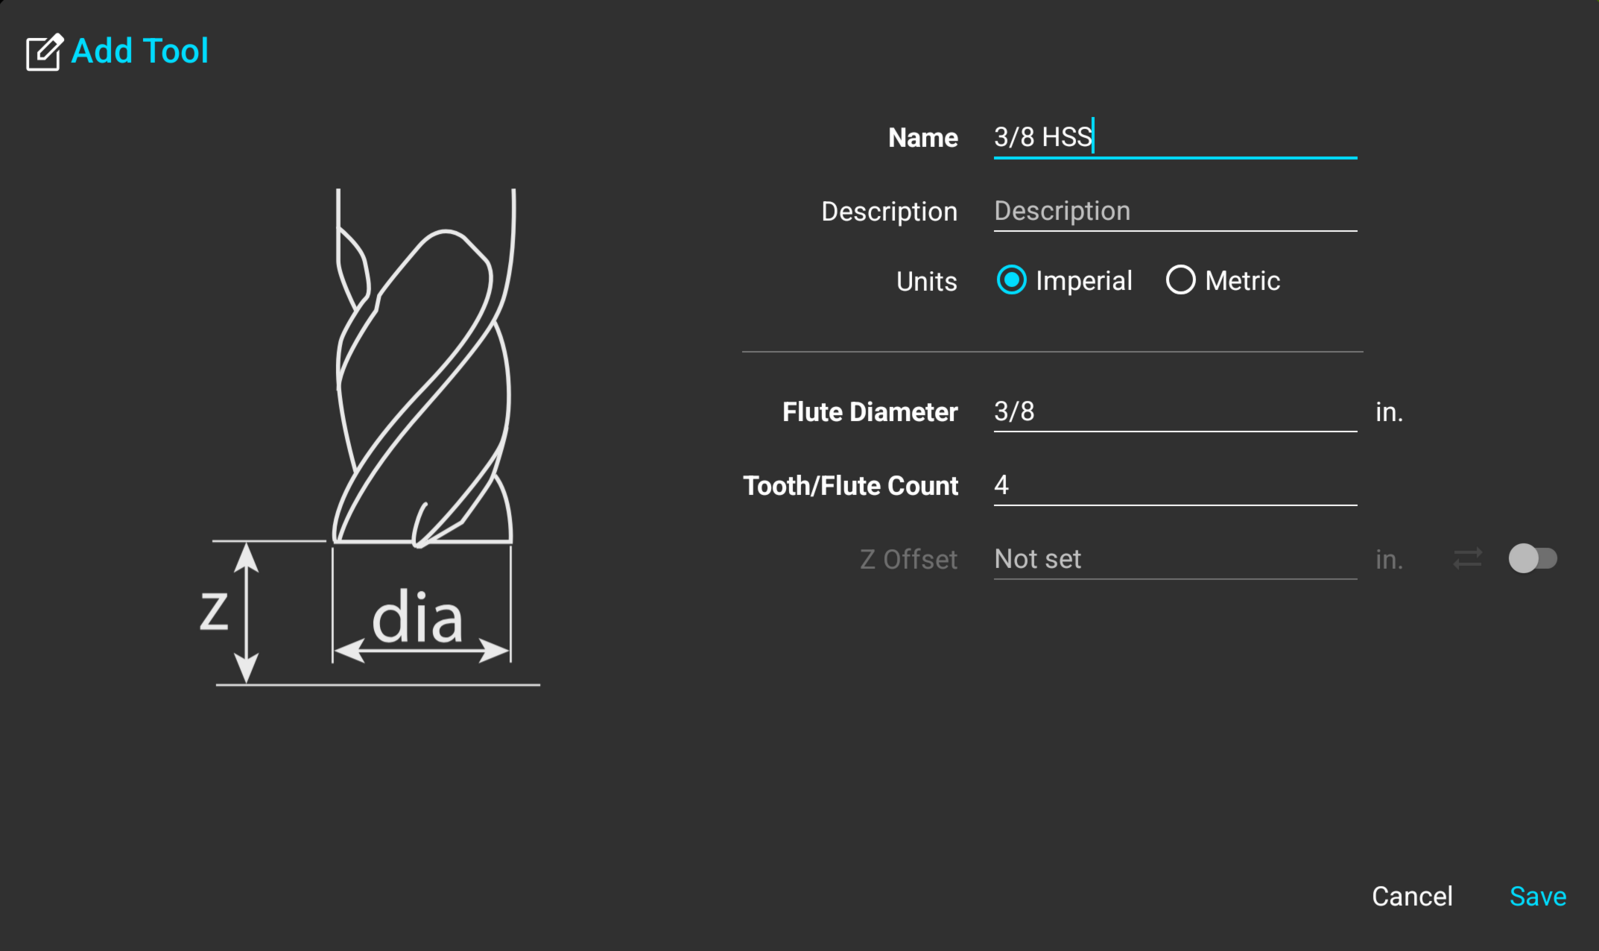Click into the Description input field
1599x951 pixels.
click(1175, 211)
